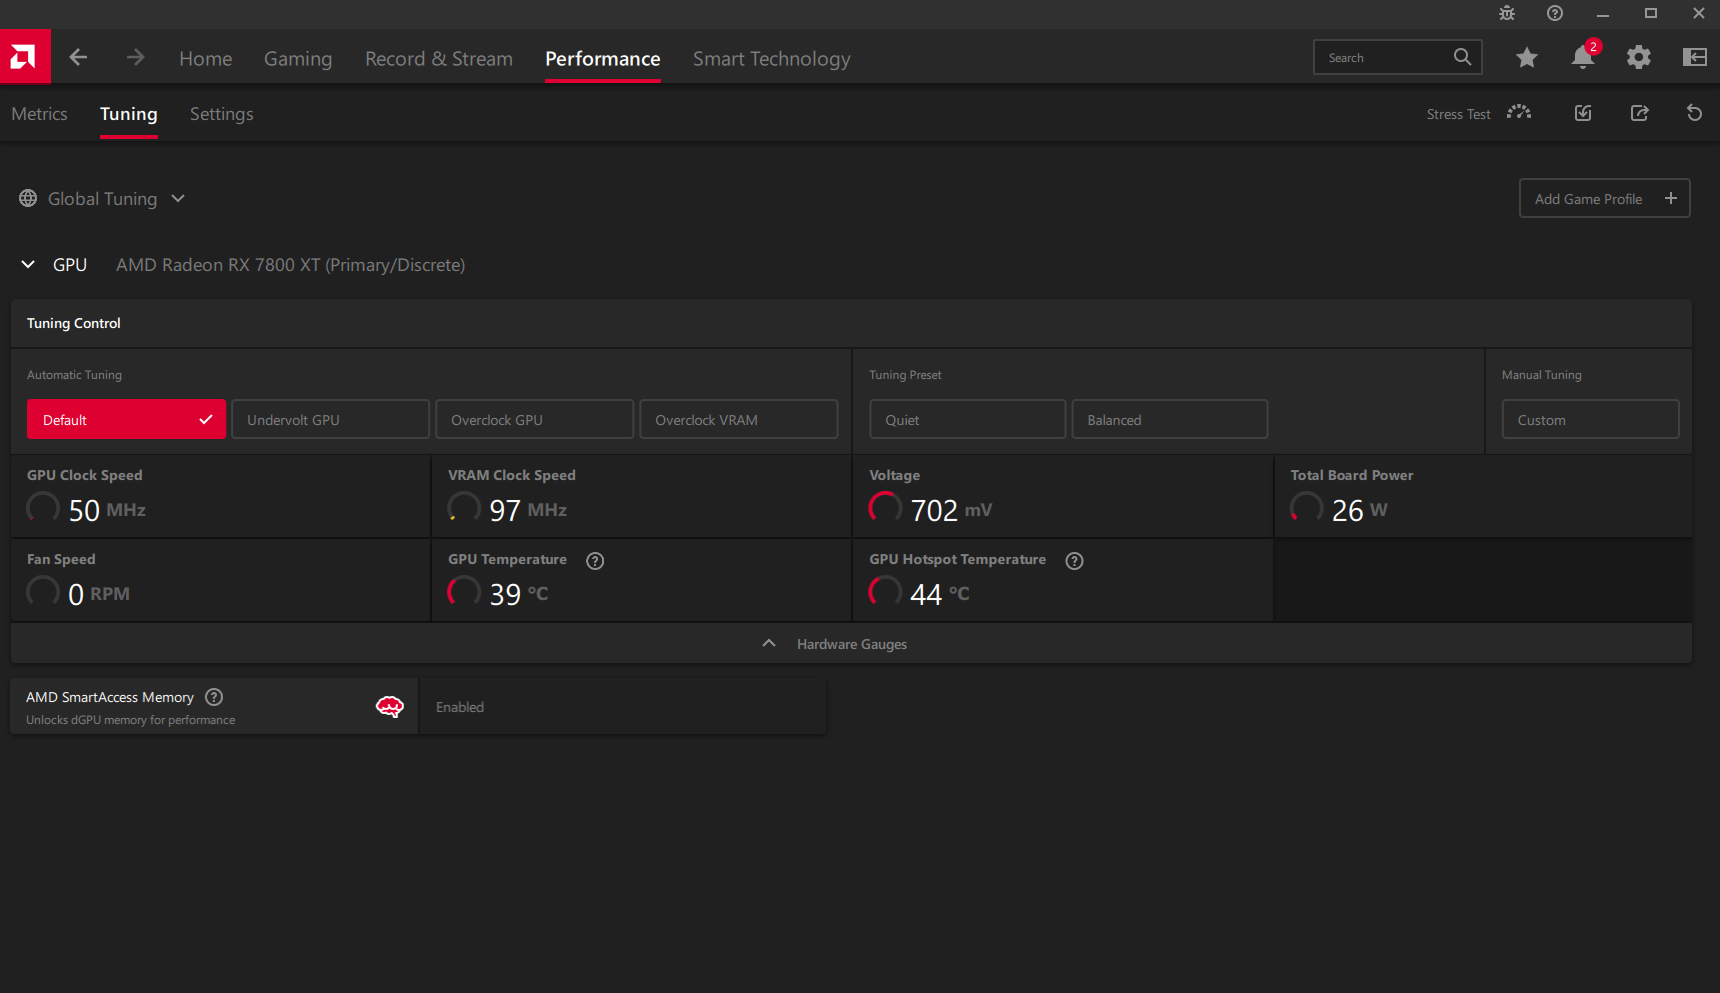Select the Quiet tuning preset
The height and width of the screenshot is (993, 1720).
pos(968,420)
